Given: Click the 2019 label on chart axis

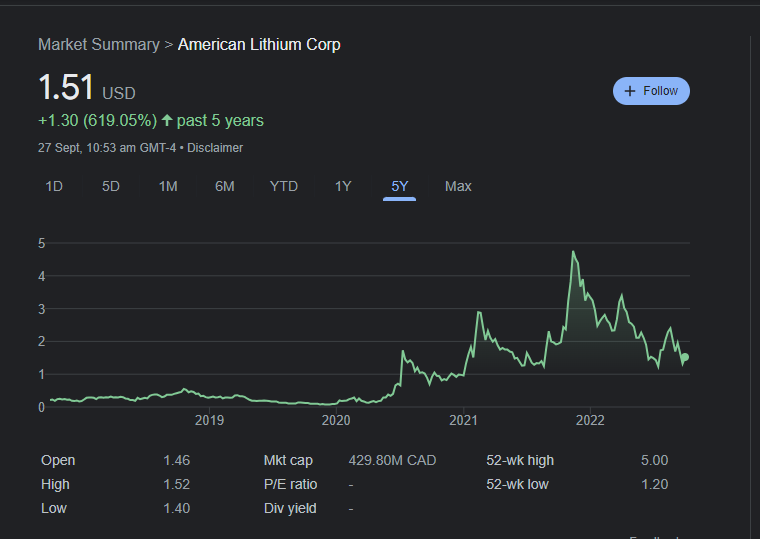Looking at the screenshot, I should [x=209, y=420].
